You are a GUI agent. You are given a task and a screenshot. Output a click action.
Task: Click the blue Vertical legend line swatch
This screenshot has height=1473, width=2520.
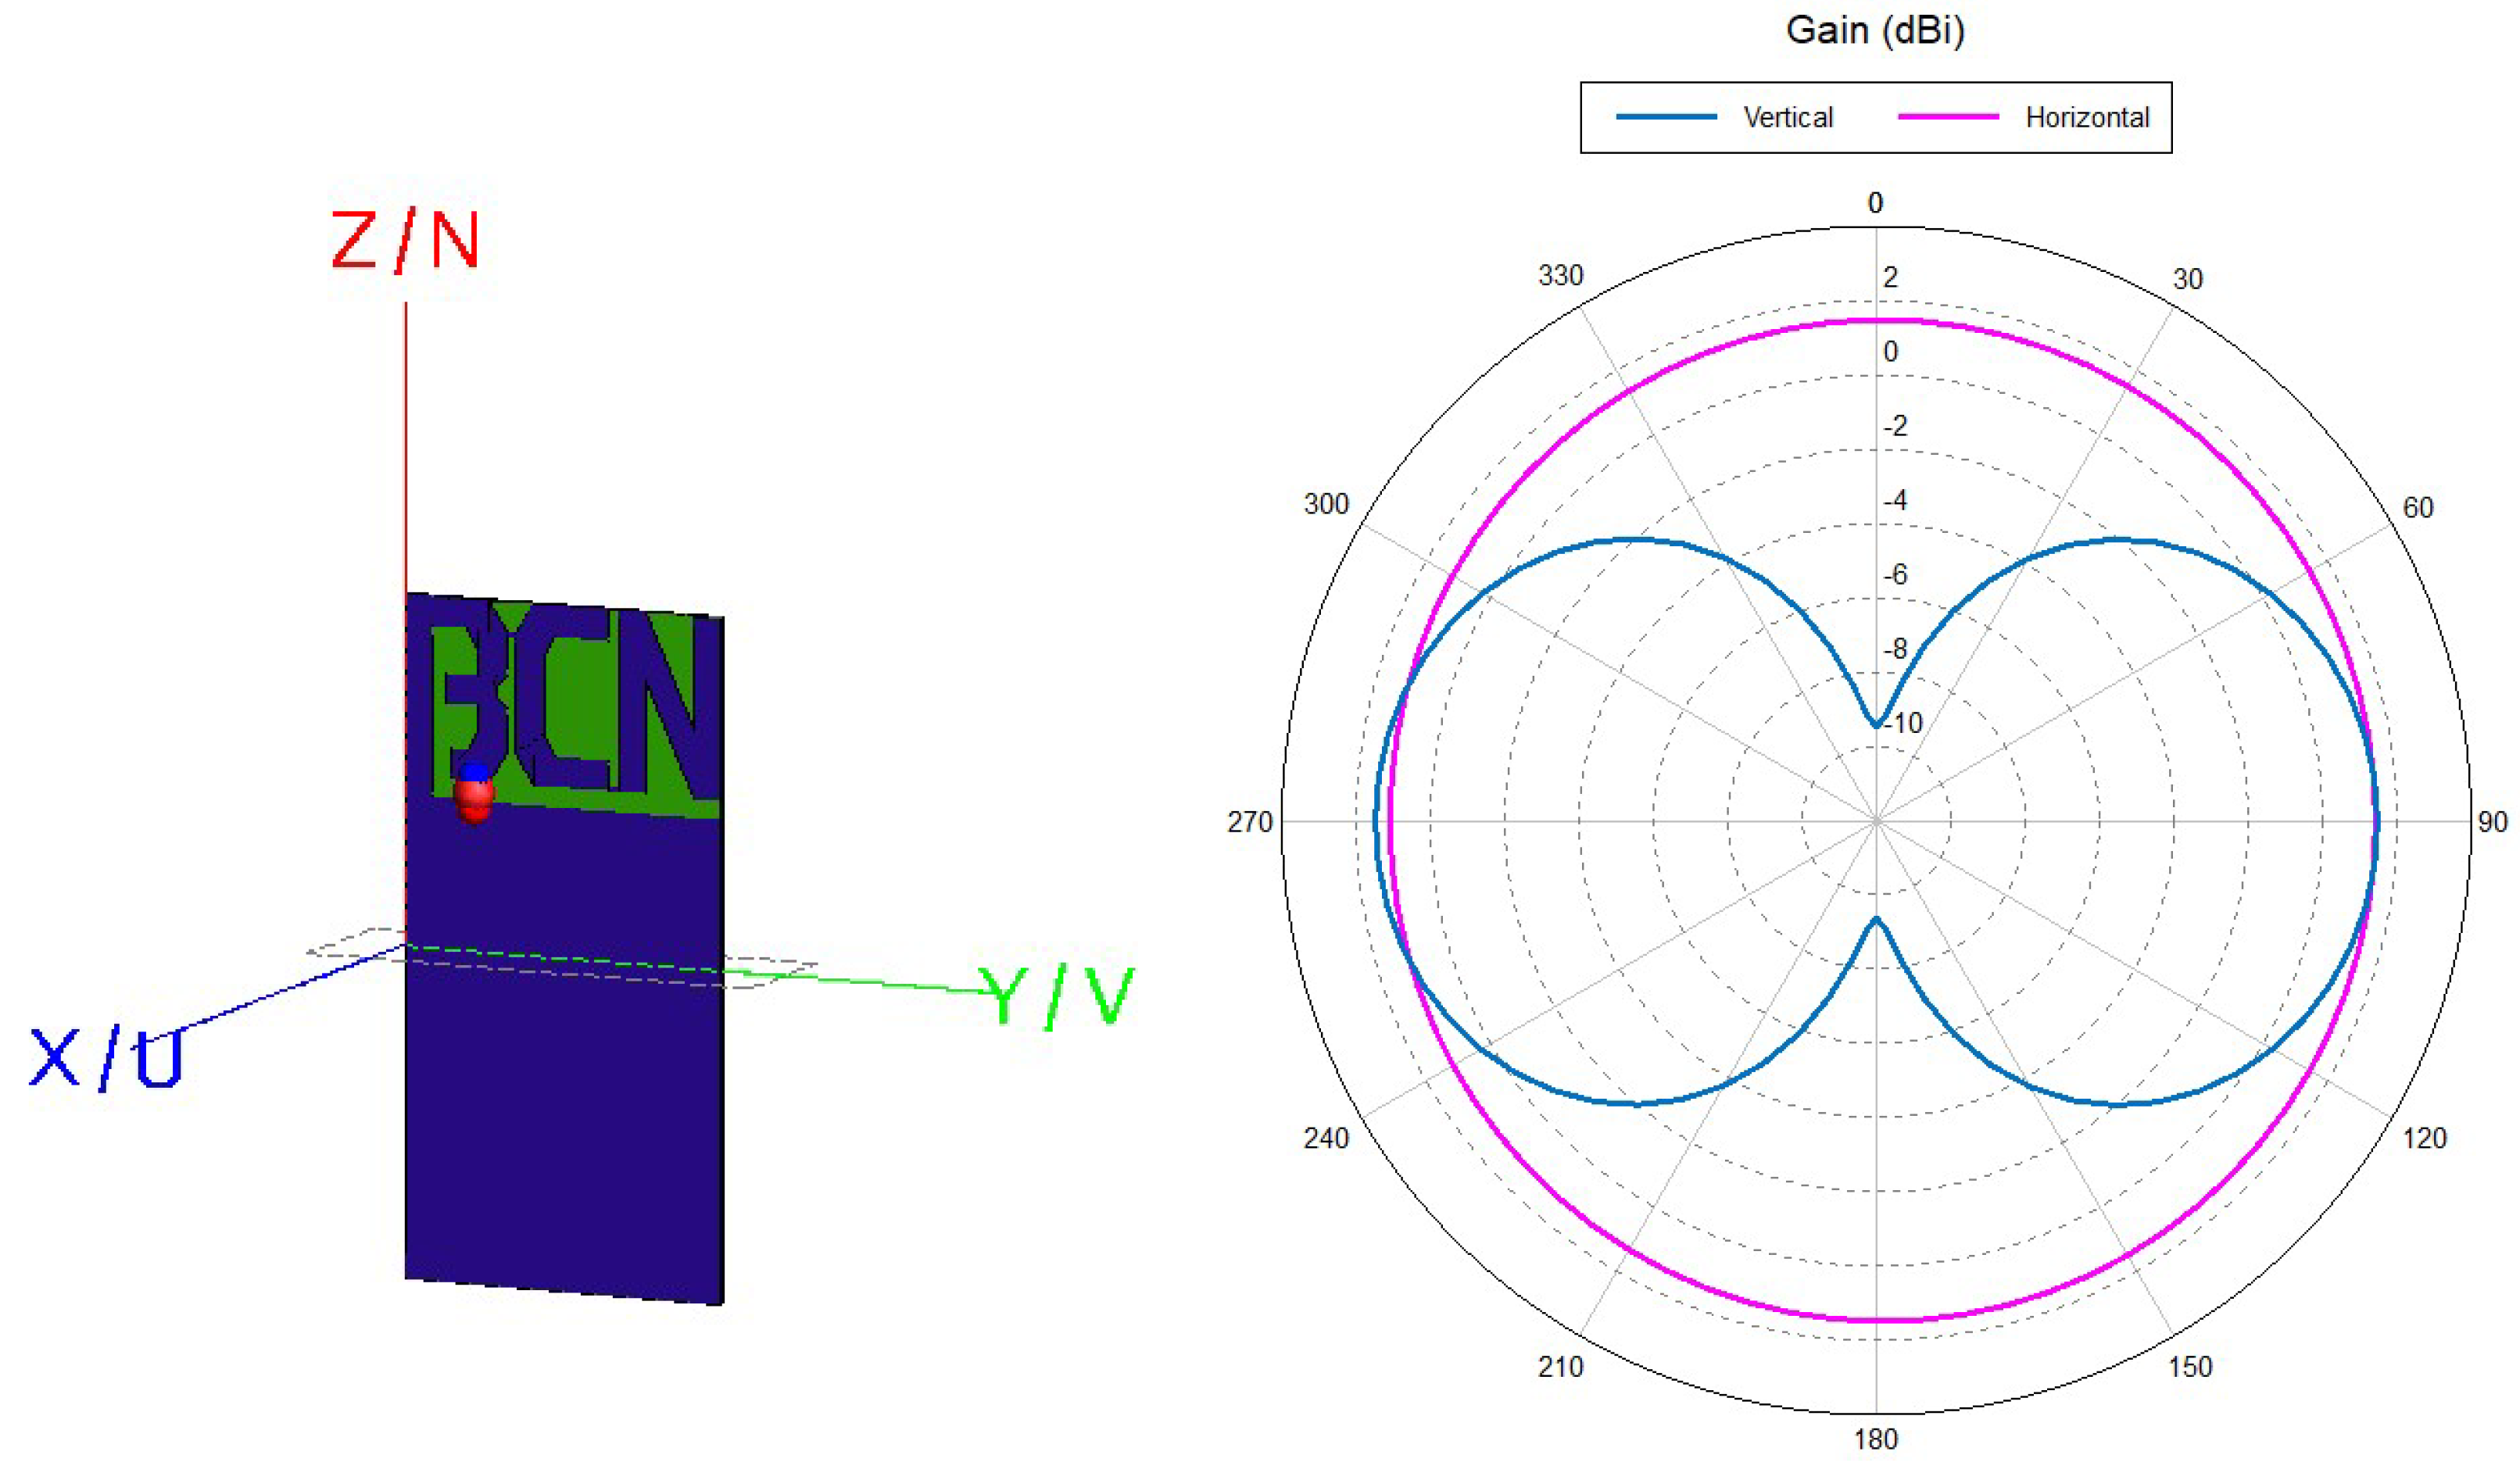[x=1666, y=117]
